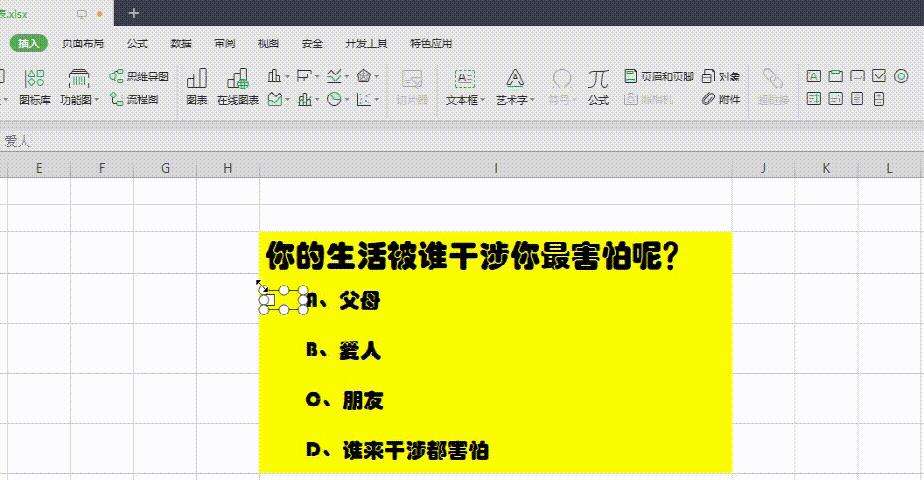
Task: Switch to the 开发工具 ribbon tab
Action: 366,43
